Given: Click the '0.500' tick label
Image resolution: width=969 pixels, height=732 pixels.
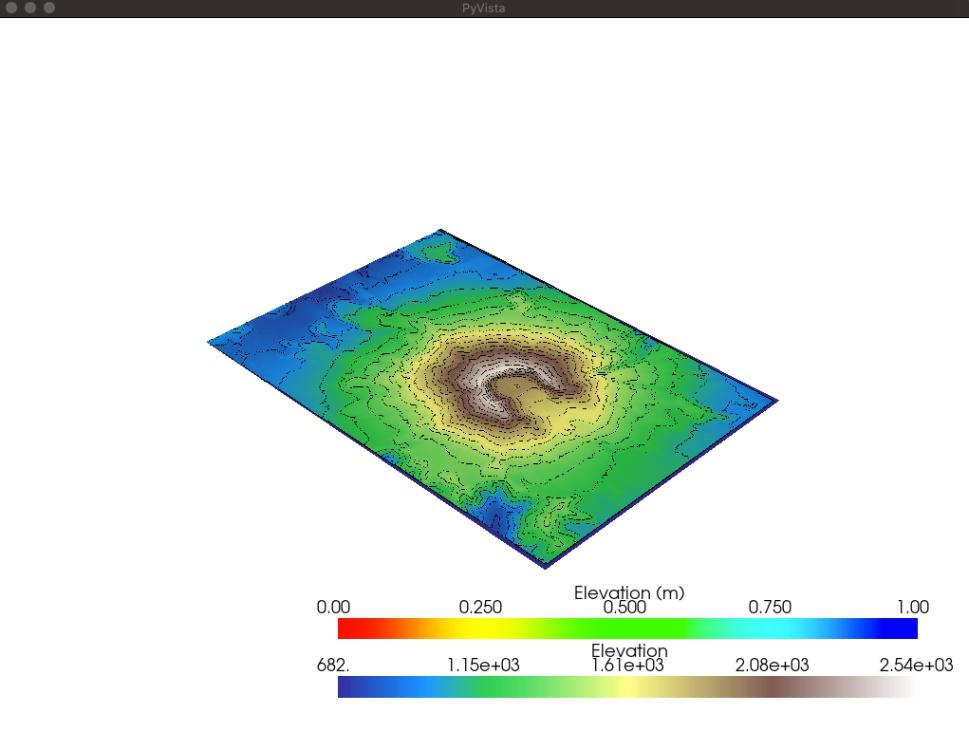Looking at the screenshot, I should coord(625,607).
